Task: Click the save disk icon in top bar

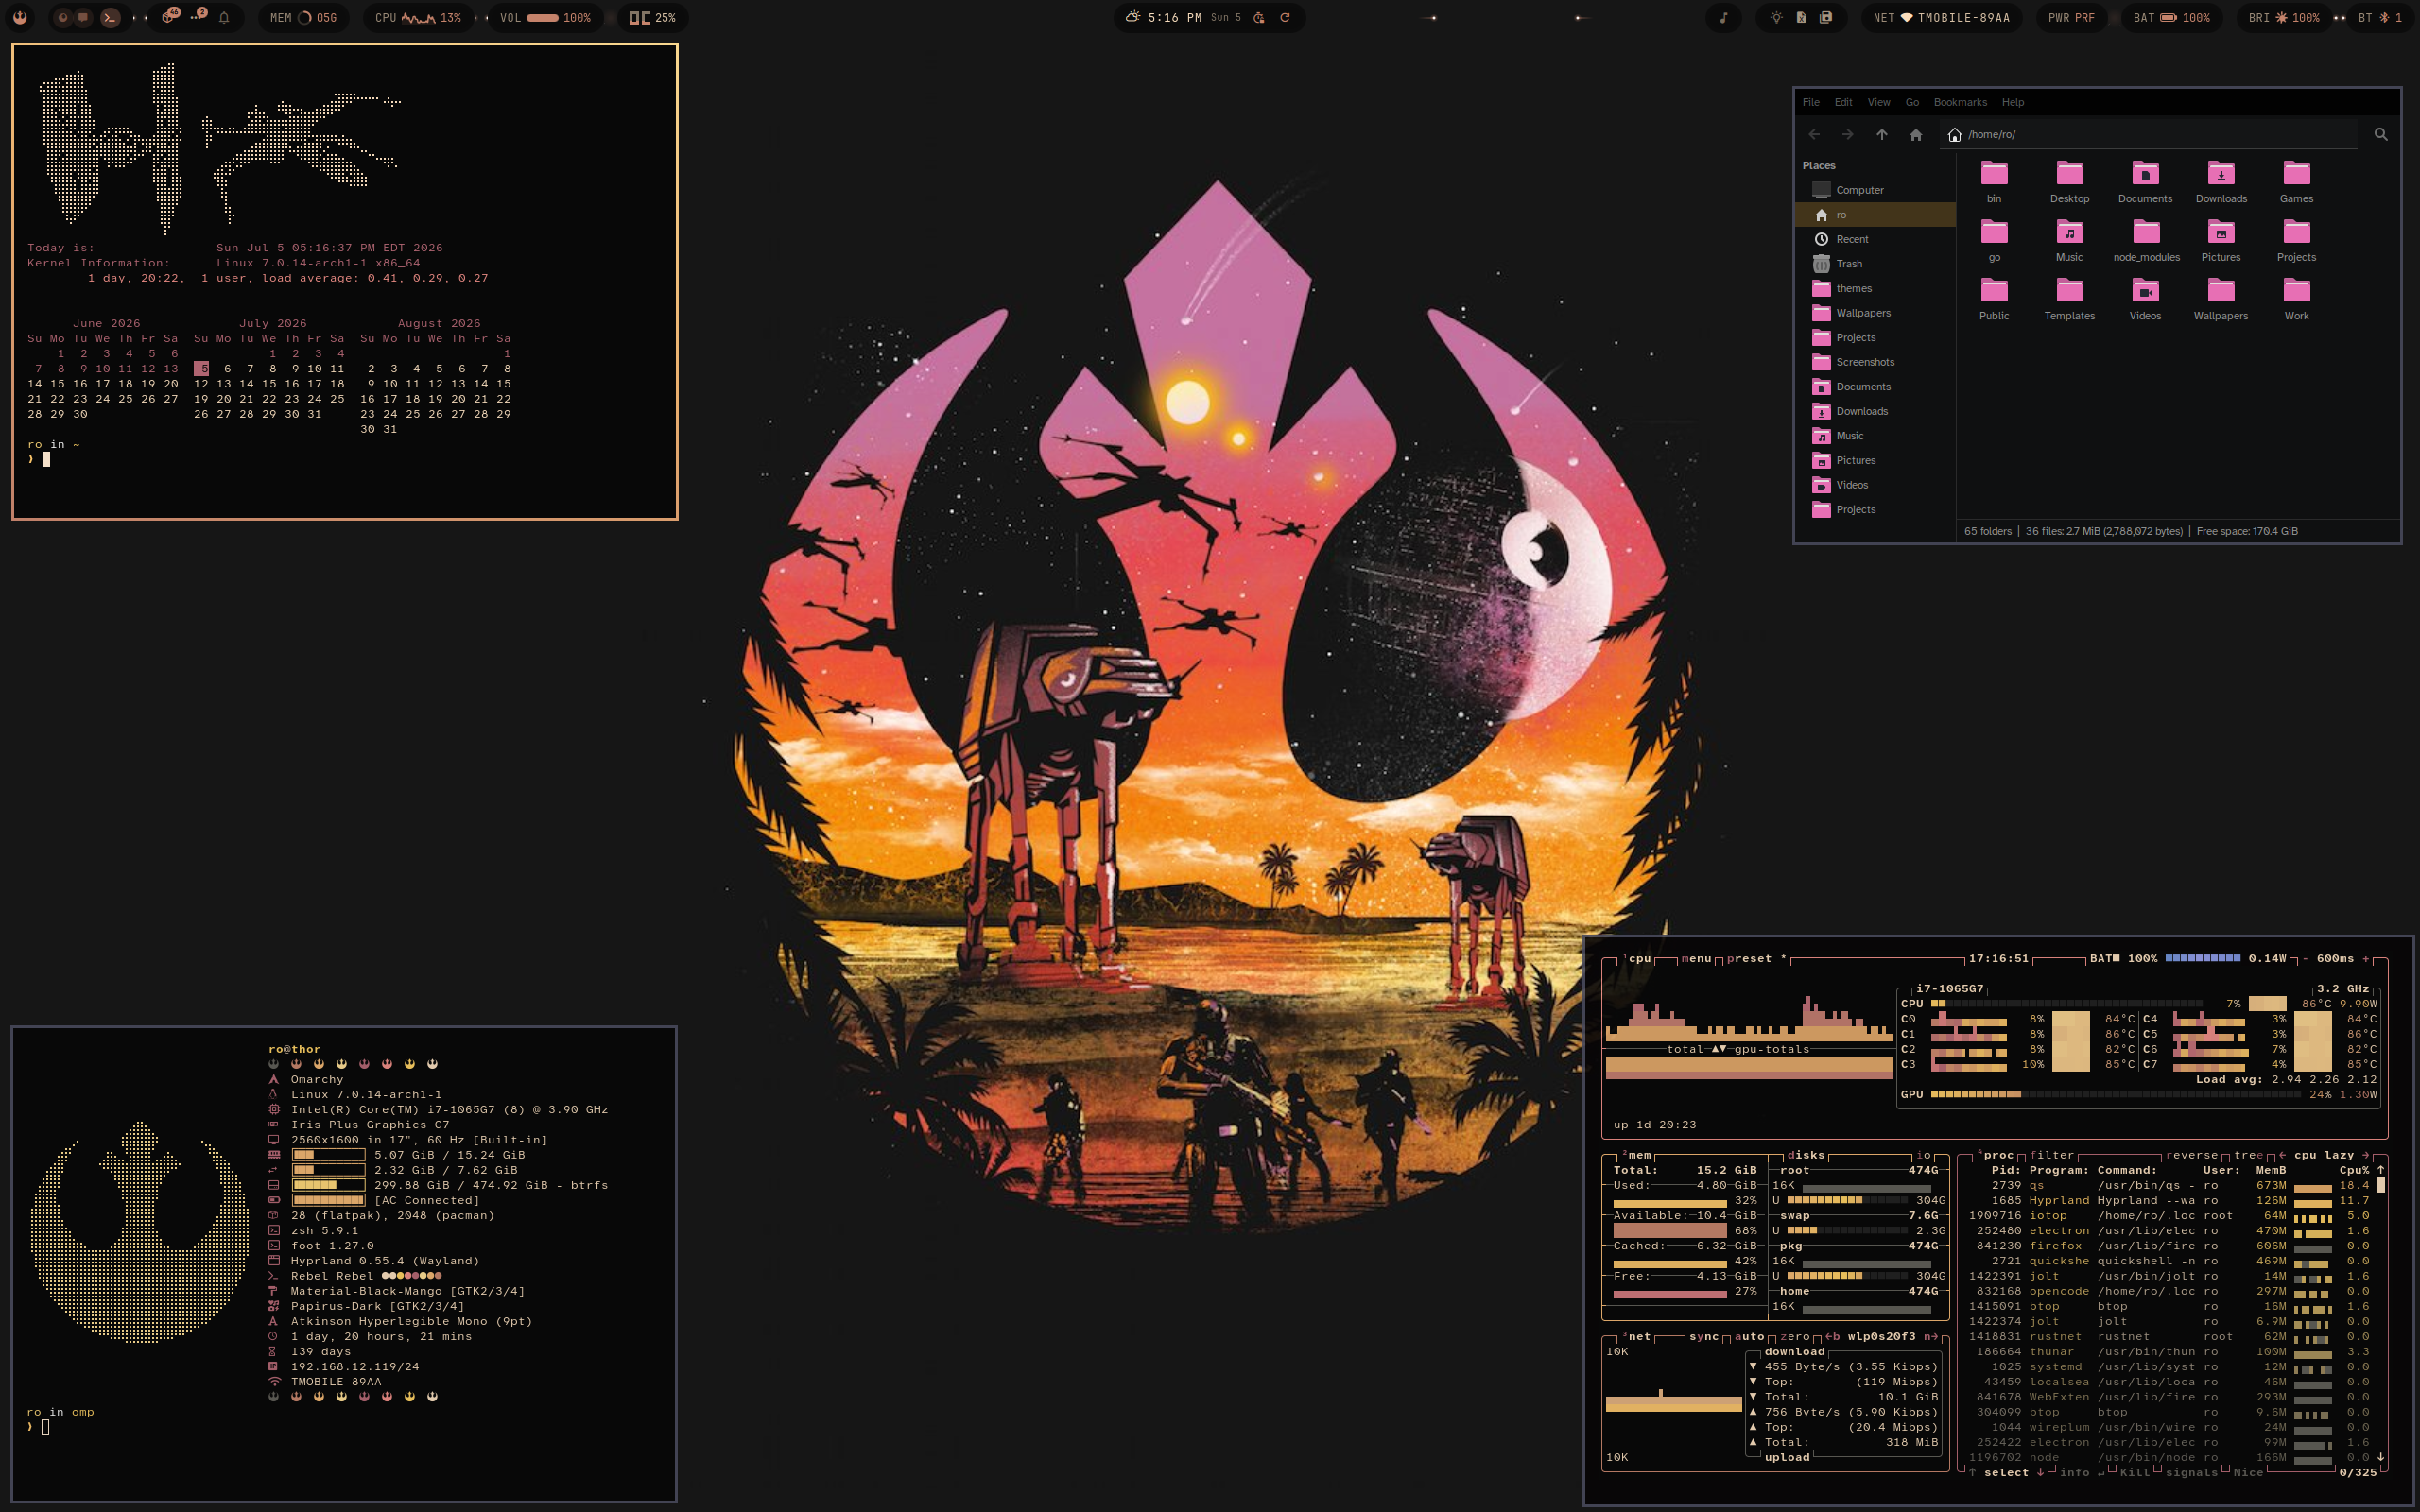Action: [1826, 18]
